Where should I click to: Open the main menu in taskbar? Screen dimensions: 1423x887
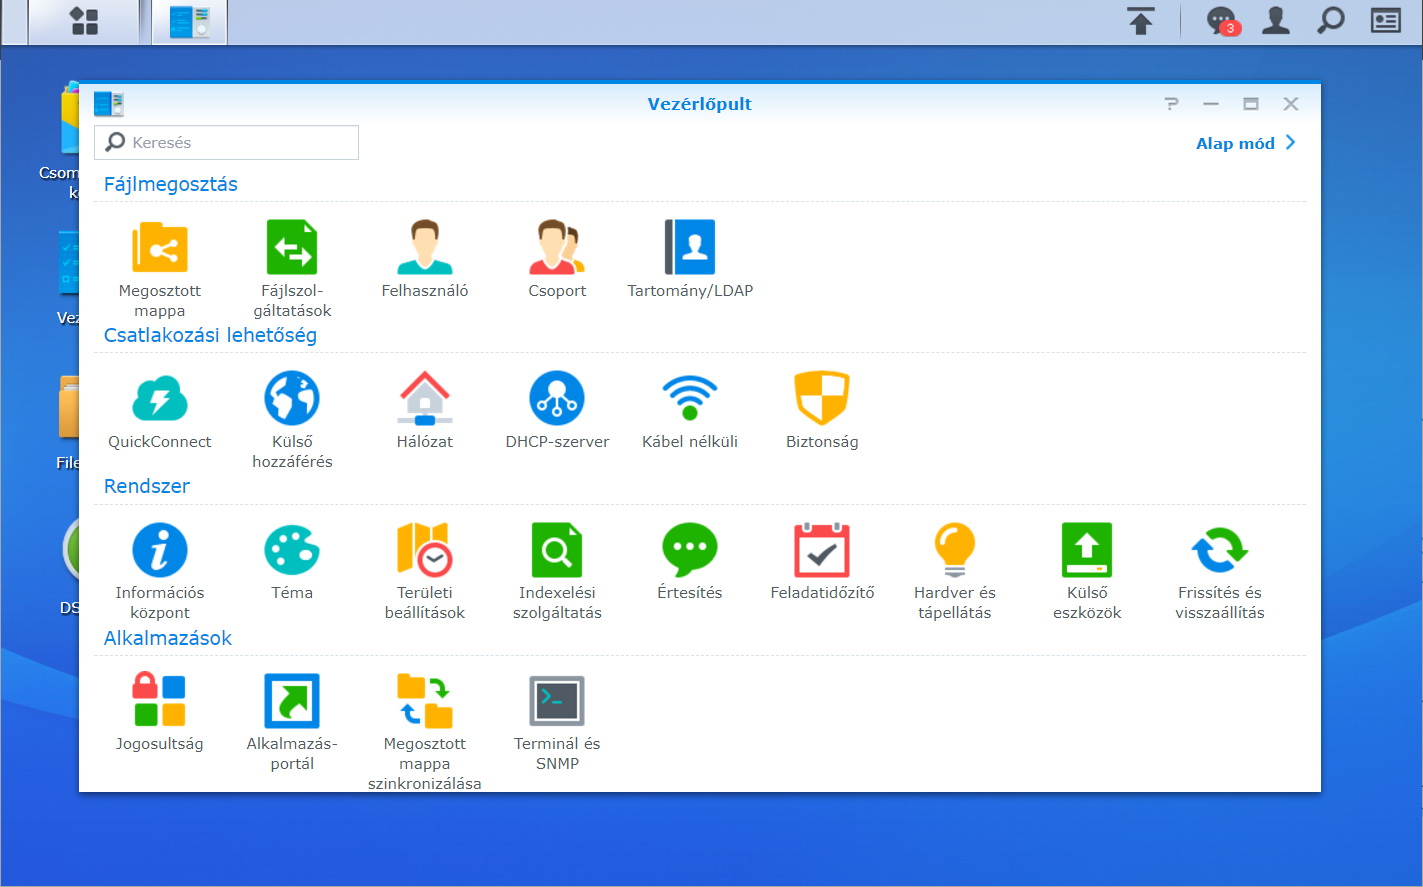click(84, 22)
